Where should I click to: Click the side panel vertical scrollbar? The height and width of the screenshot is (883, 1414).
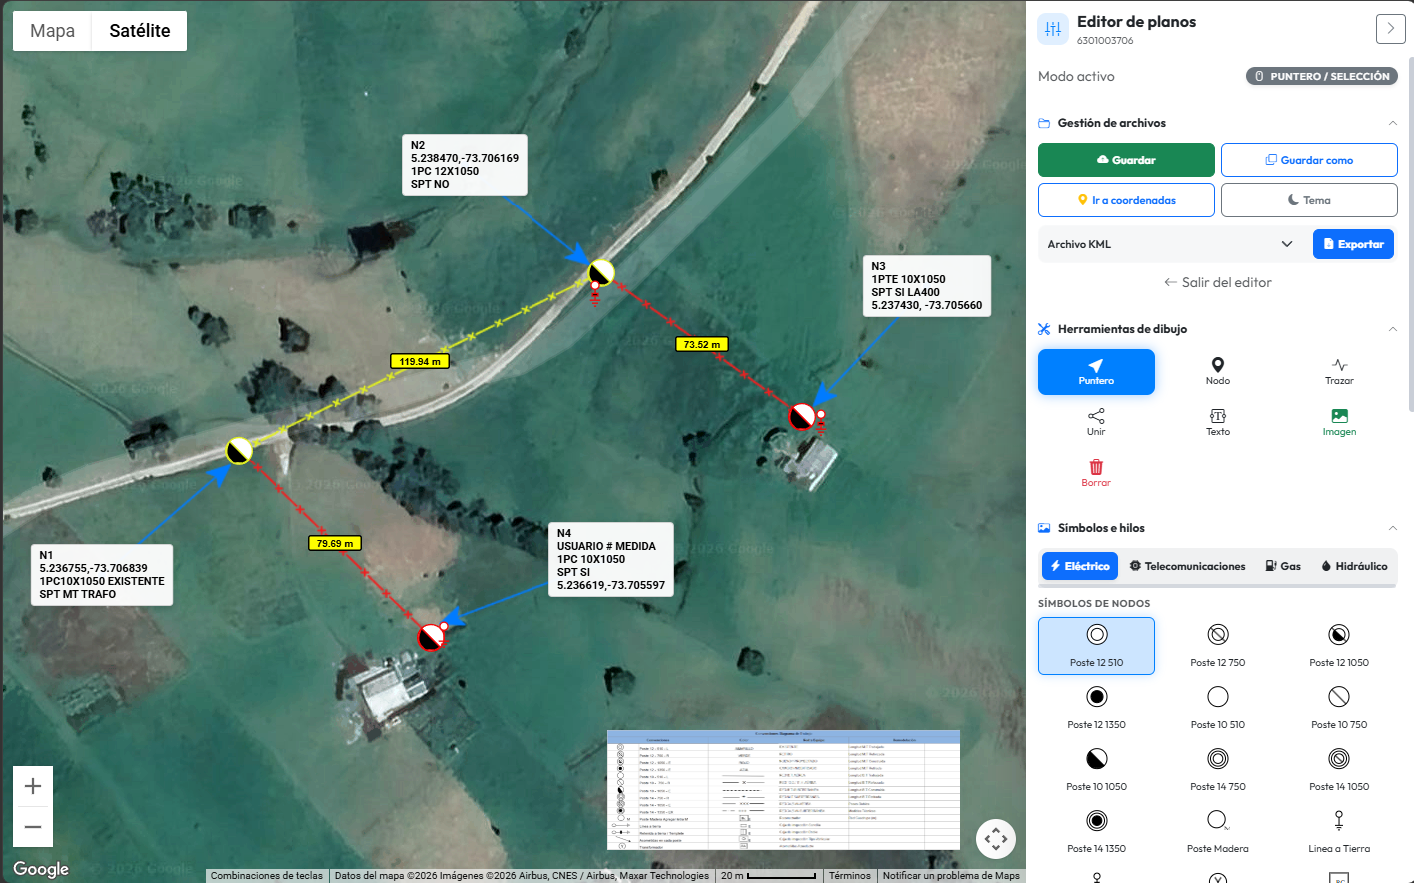pyautogui.click(x=1410, y=235)
